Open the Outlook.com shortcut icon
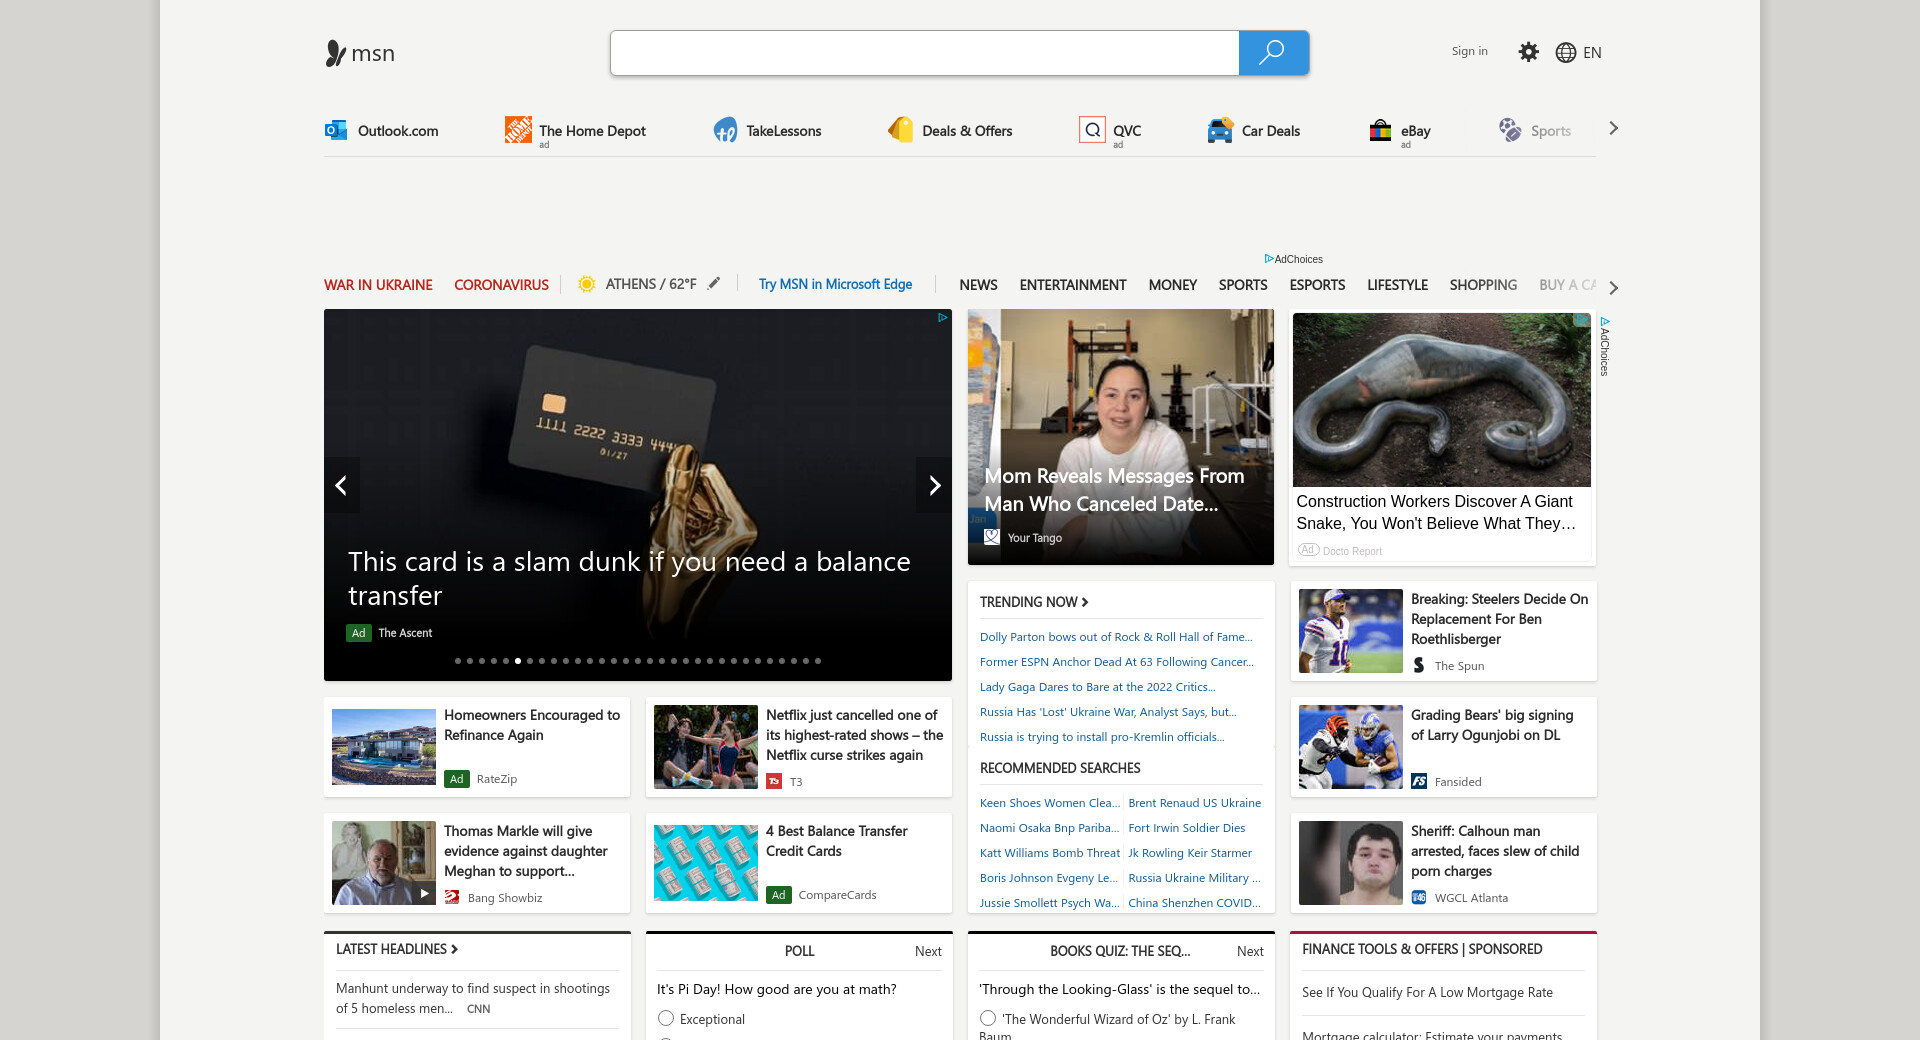 336,130
